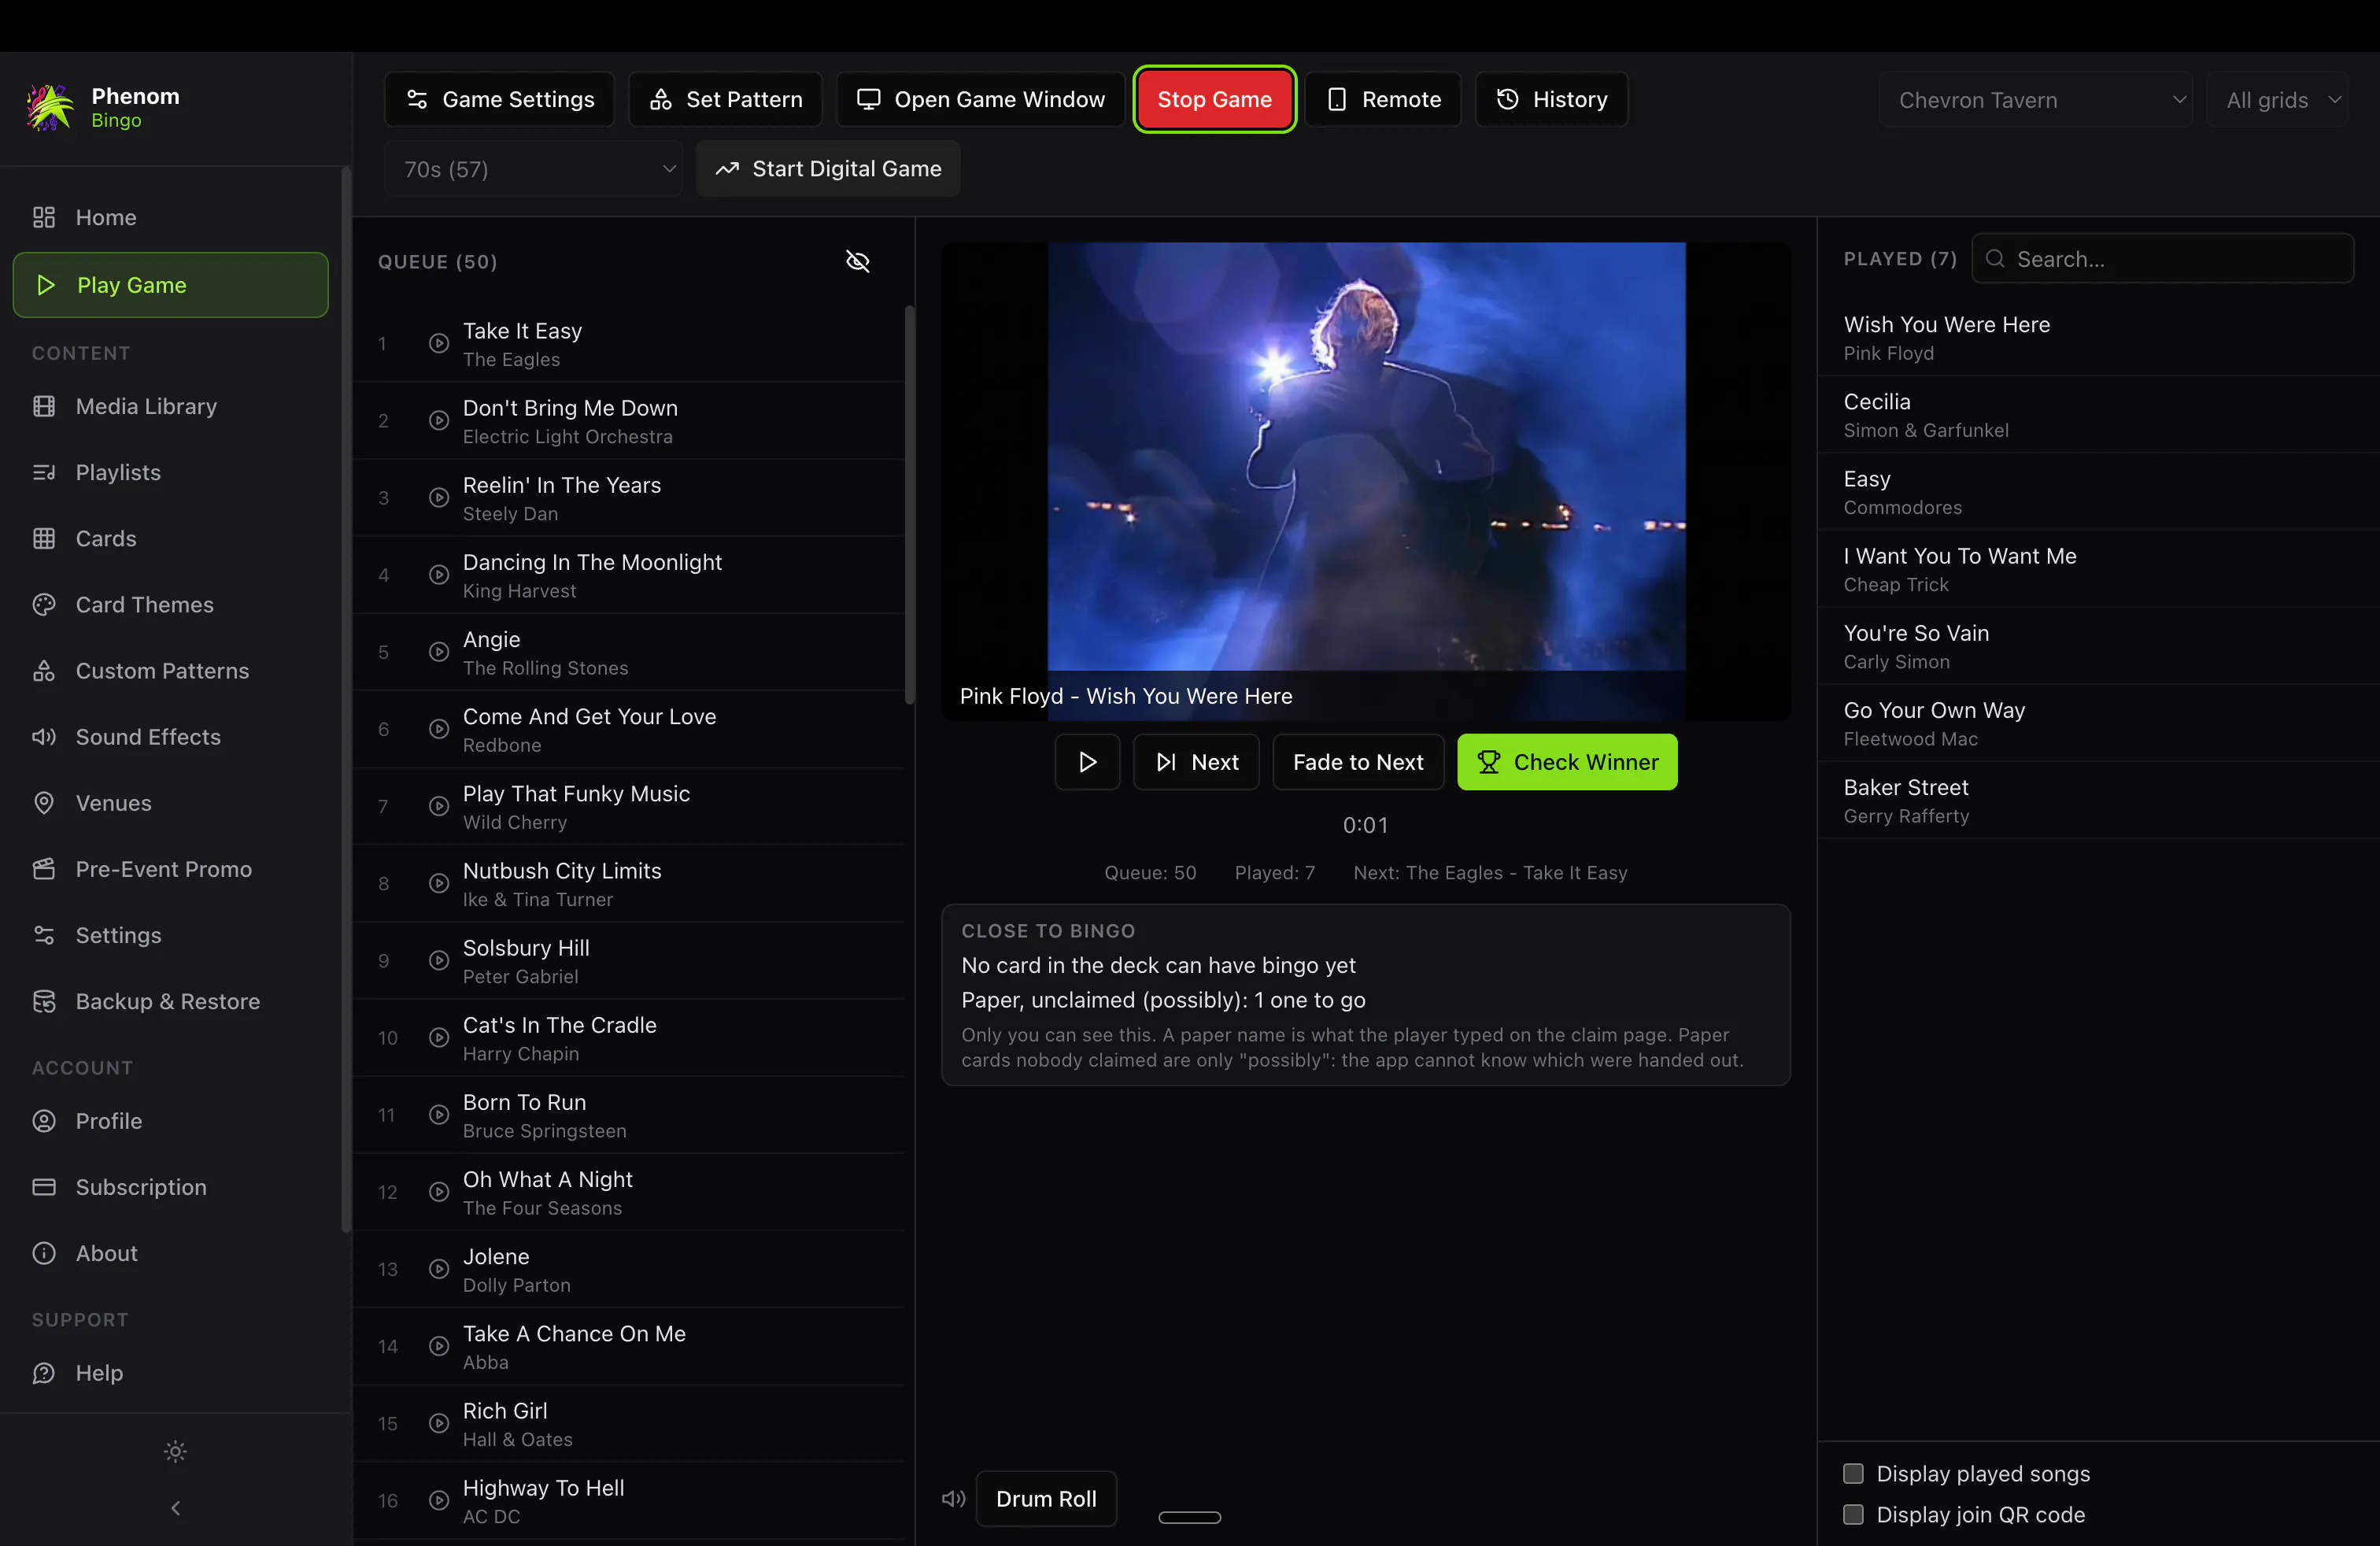Start Digital Game
The height and width of the screenshot is (1546, 2380).
(828, 169)
